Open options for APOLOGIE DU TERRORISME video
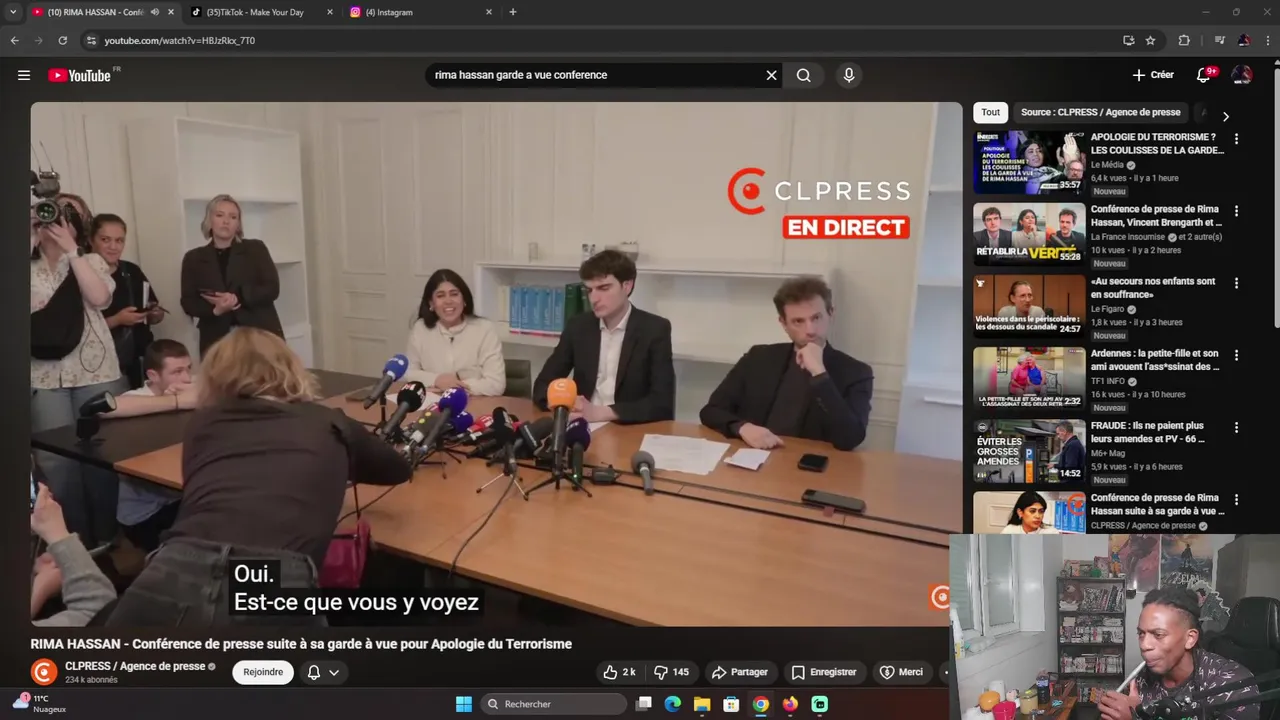This screenshot has height=720, width=1280. tap(1236, 139)
